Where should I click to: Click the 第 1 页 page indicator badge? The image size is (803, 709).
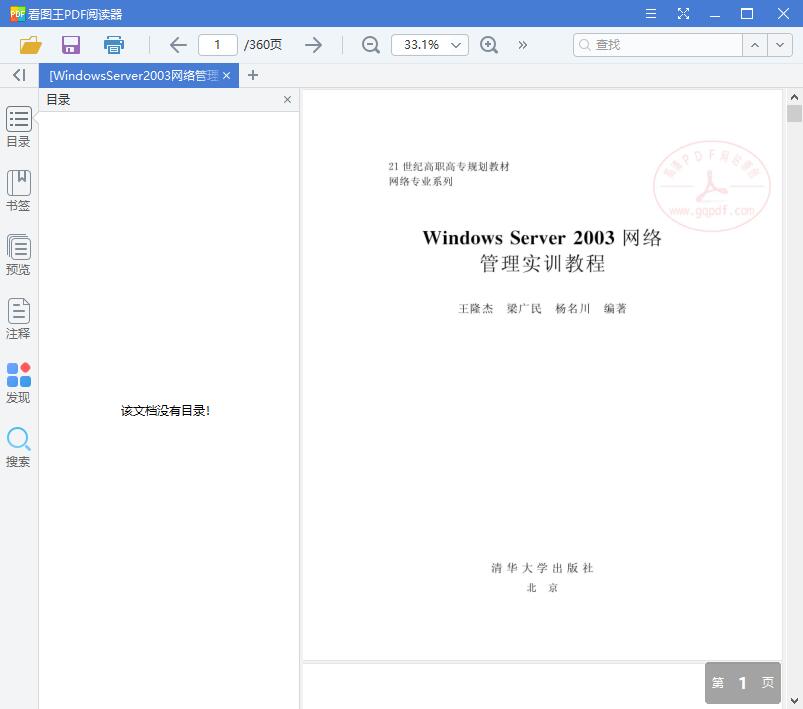743,682
